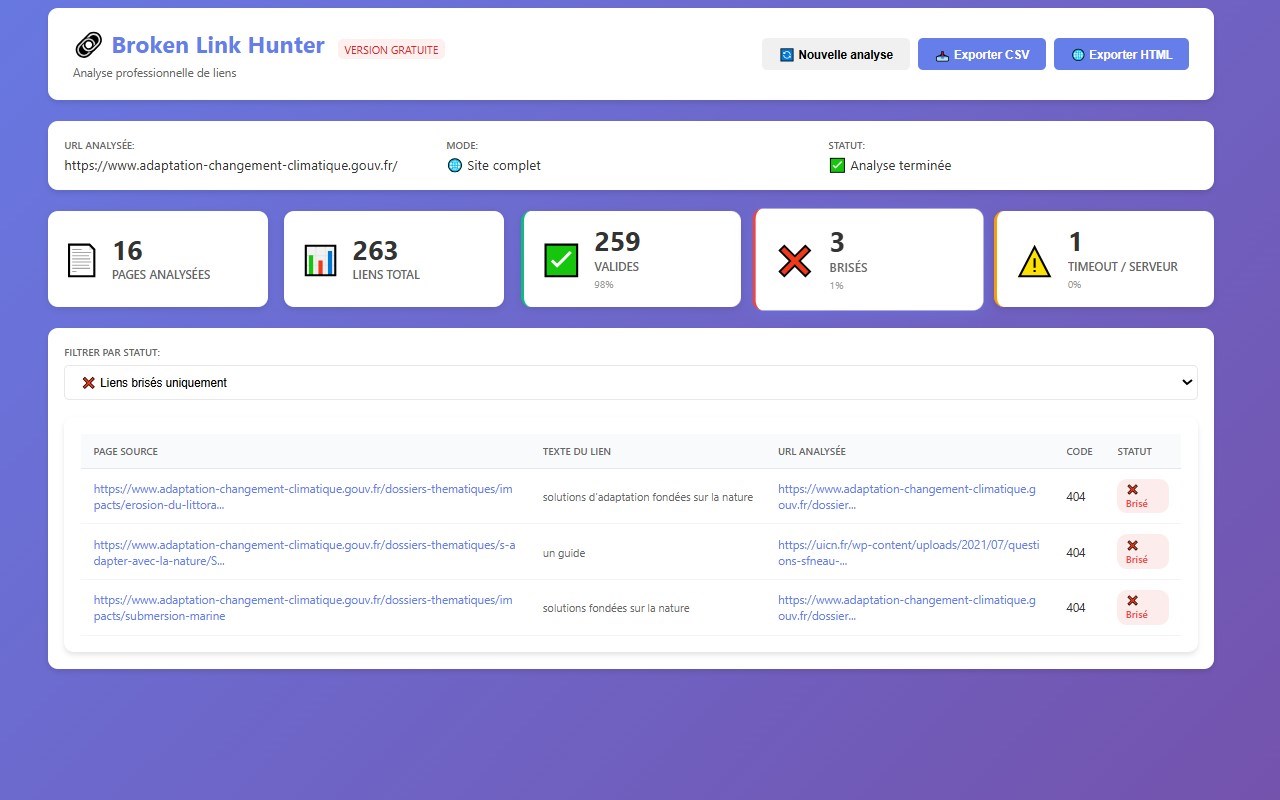Click the URL Analysée column header
1280x800 pixels.
pyautogui.click(x=812, y=452)
